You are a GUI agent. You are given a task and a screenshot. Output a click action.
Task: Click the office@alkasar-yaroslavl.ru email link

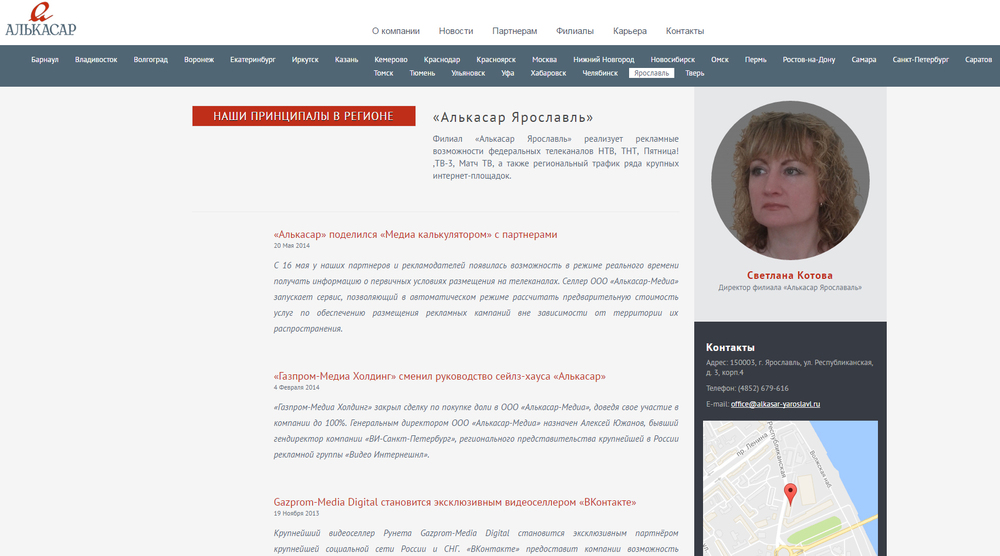coord(776,404)
